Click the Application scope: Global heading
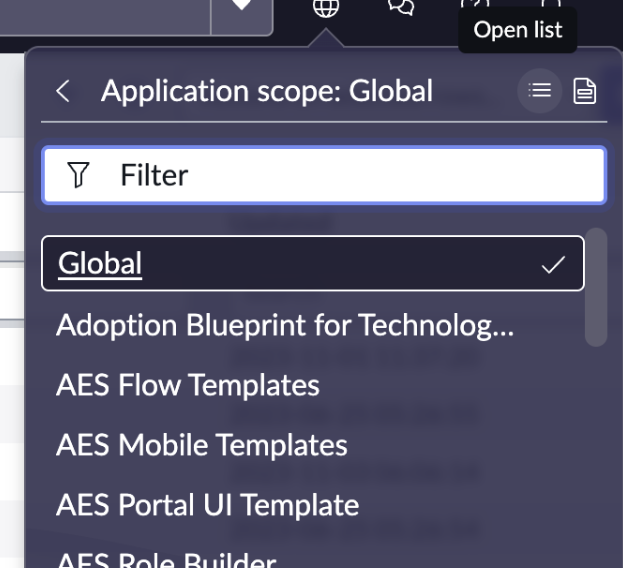This screenshot has width=623, height=568. [x=267, y=92]
